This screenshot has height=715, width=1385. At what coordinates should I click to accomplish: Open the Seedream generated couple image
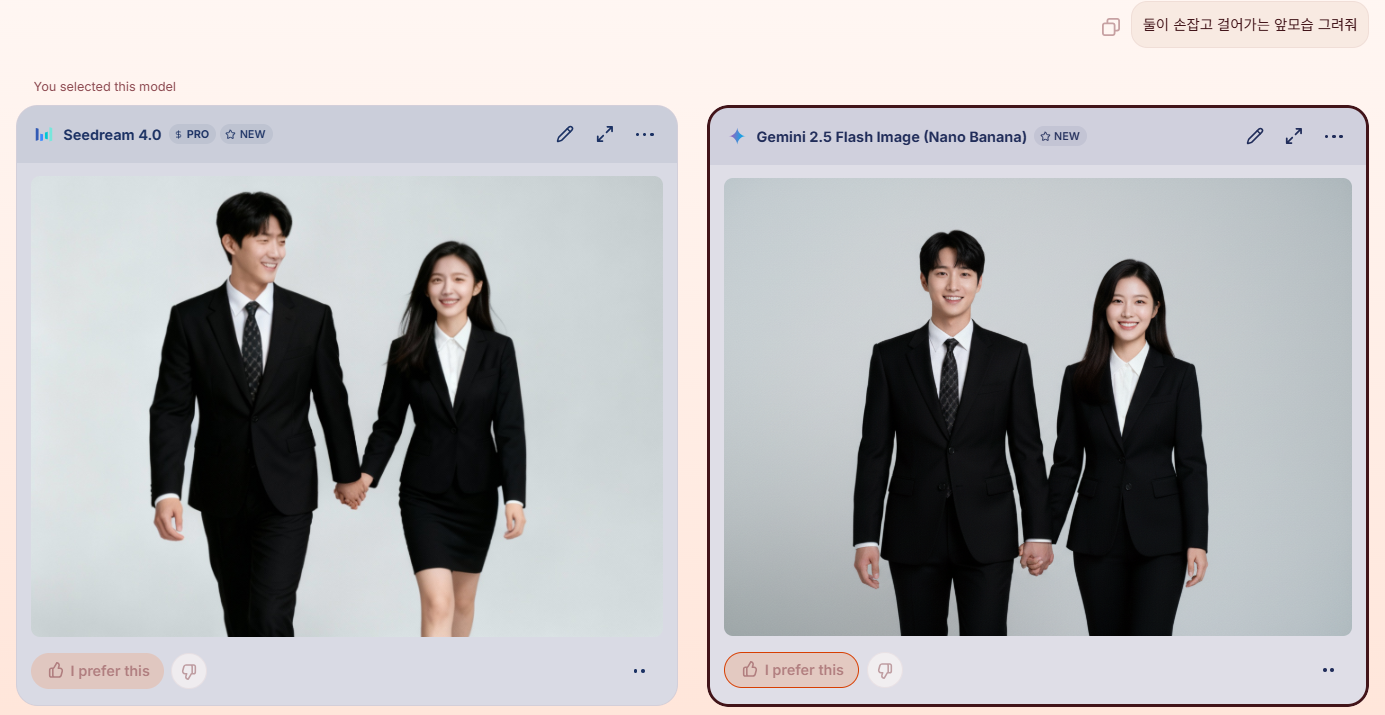coord(347,406)
